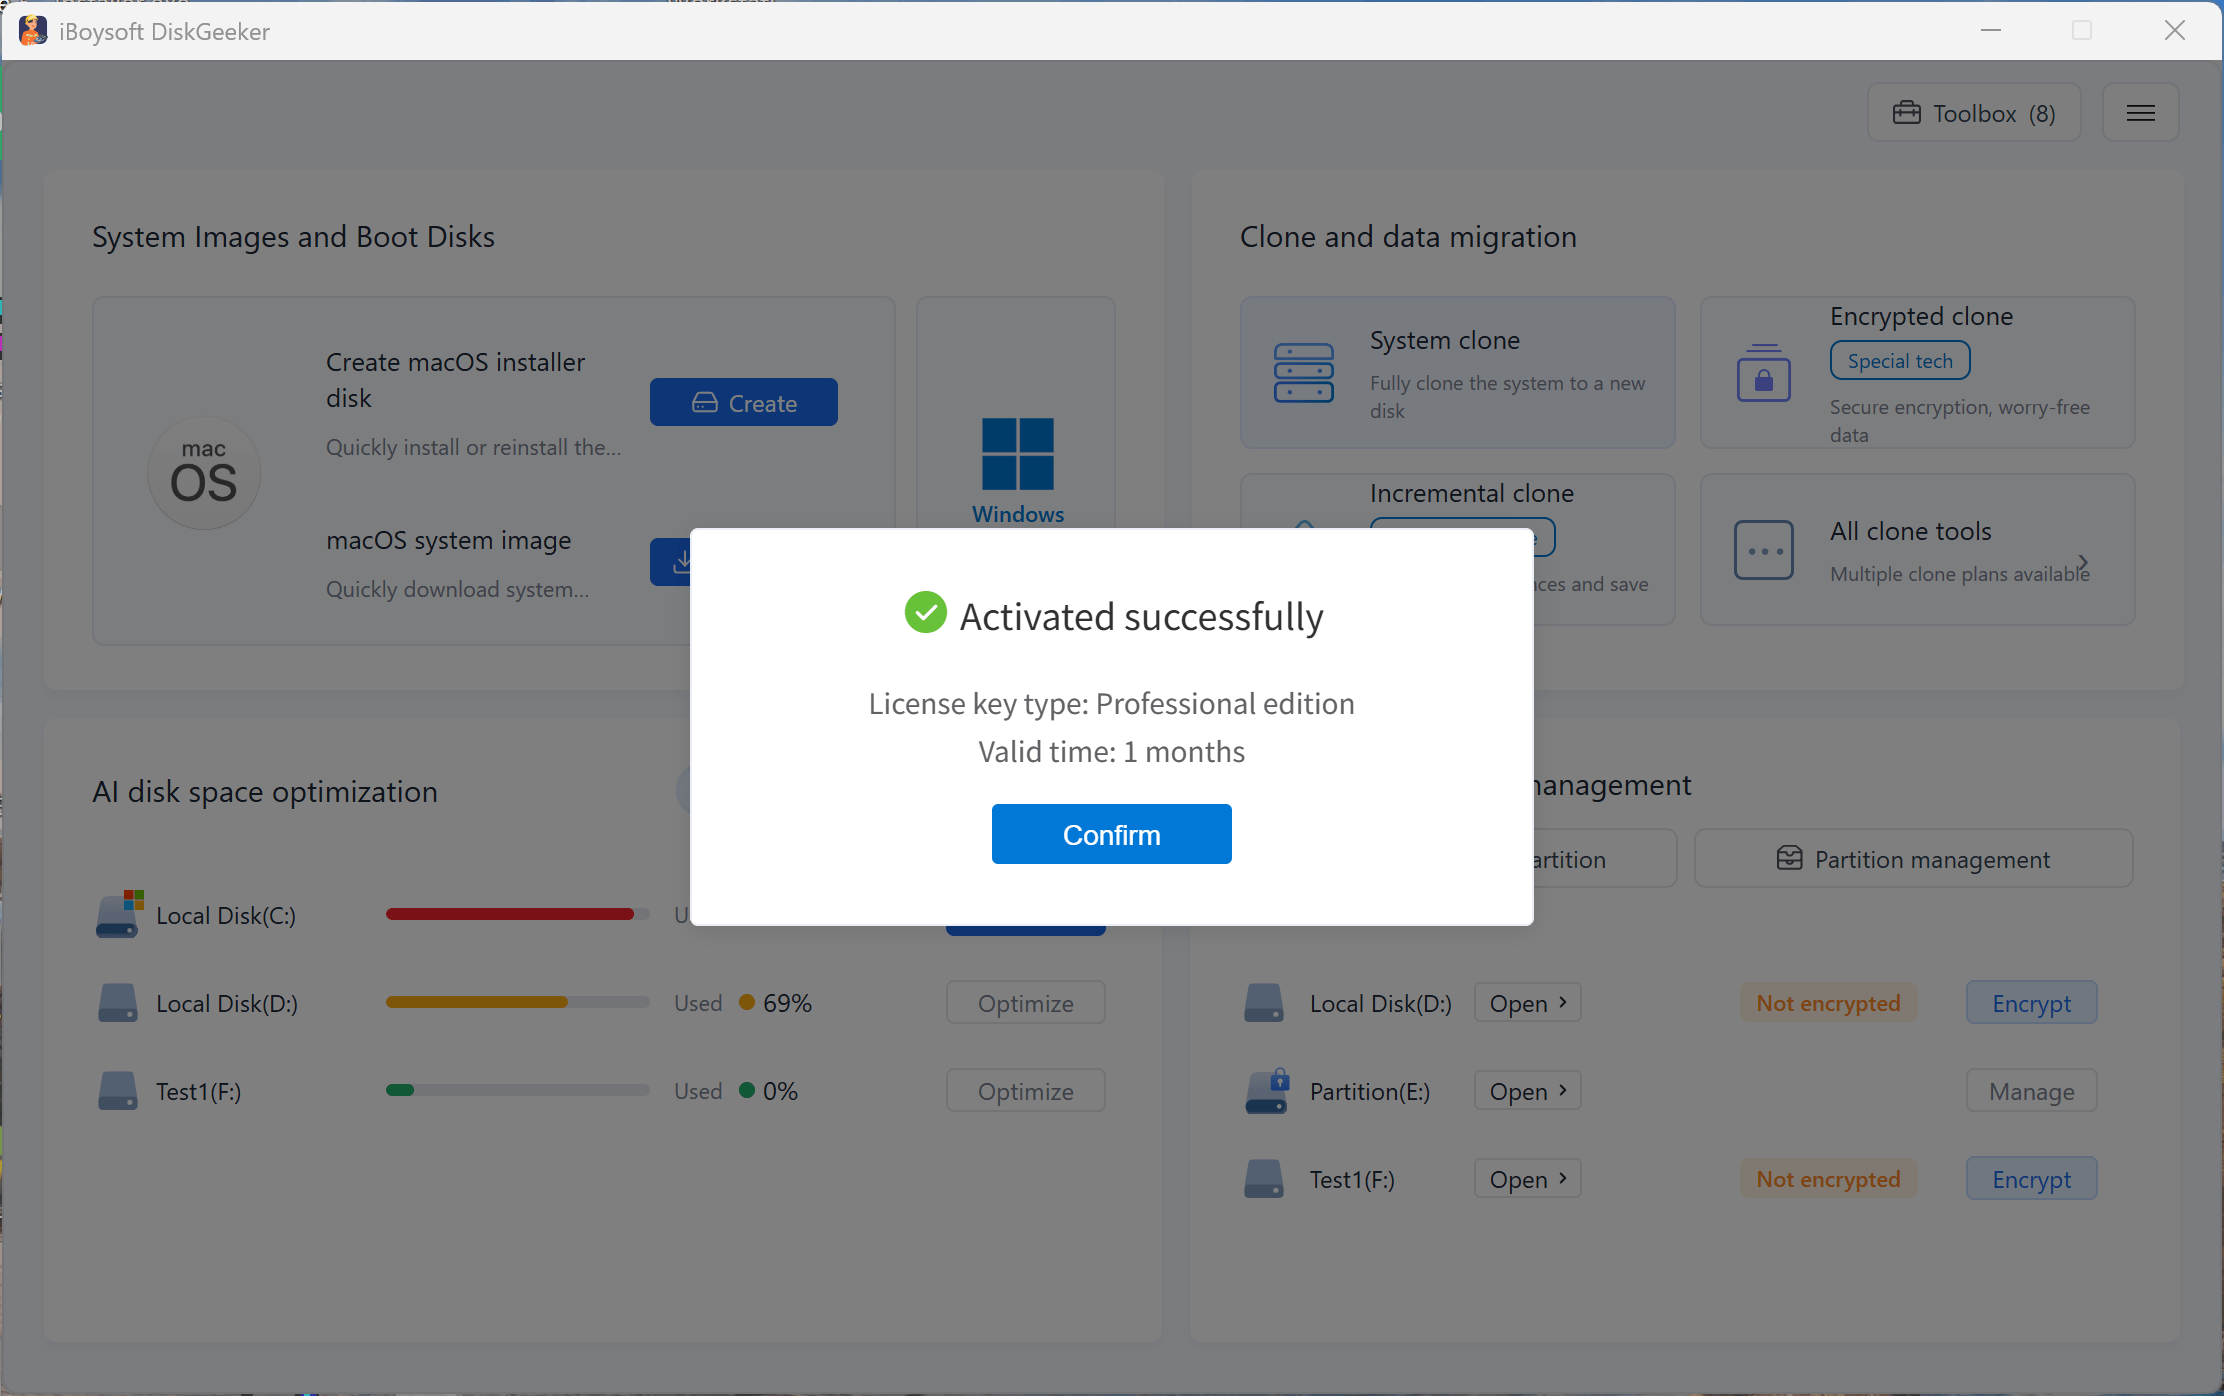Viewport: 2224px width, 1396px height.
Task: Open Local Disk(D:) via the Open chevron button
Action: point(1528,1003)
